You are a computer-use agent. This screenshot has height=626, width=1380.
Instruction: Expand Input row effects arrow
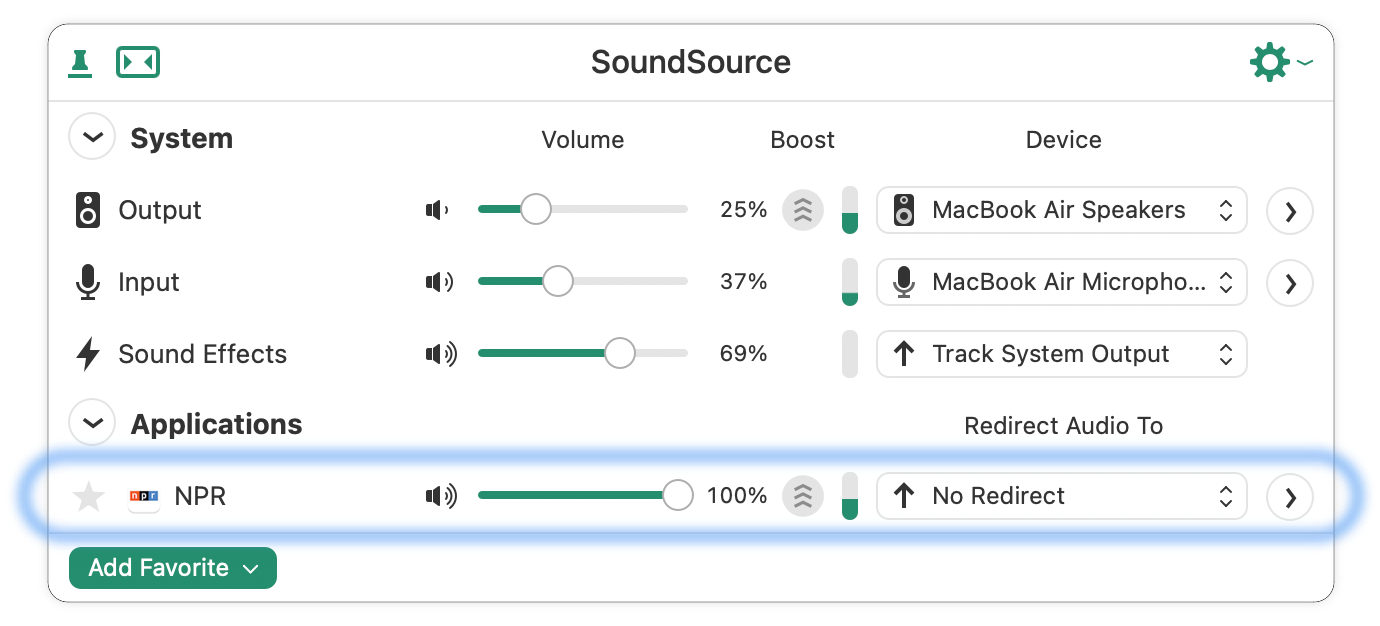point(1290,283)
